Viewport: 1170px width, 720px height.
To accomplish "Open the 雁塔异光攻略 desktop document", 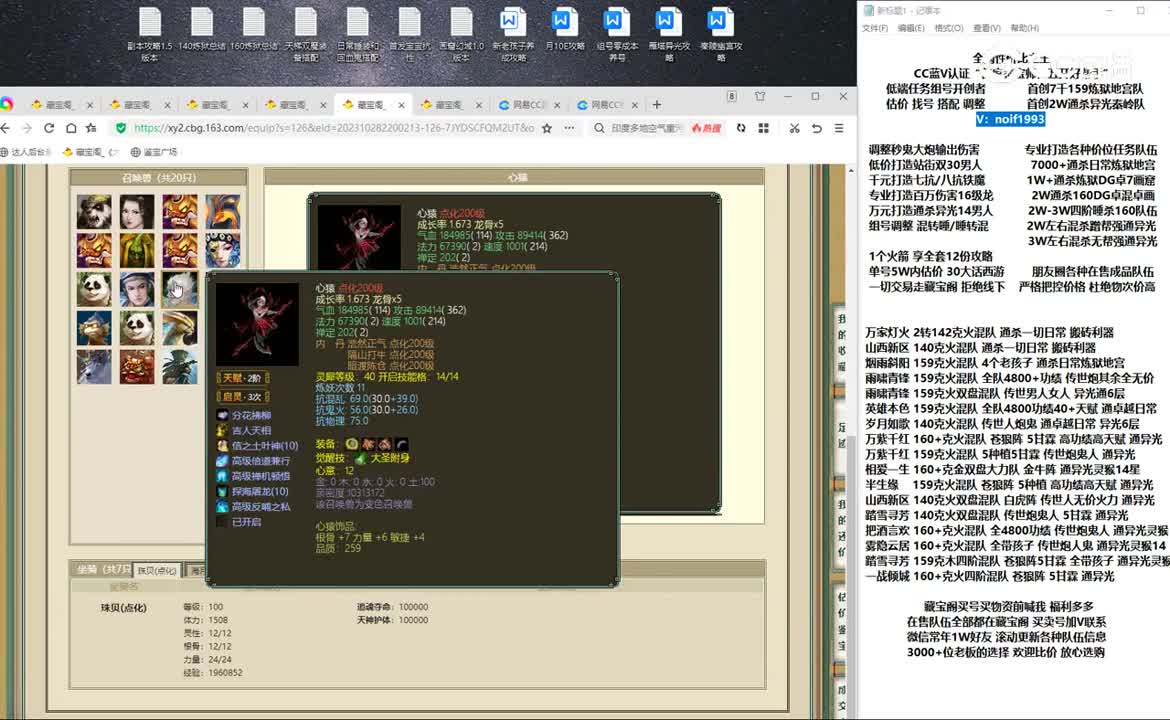I will click(x=669, y=34).
